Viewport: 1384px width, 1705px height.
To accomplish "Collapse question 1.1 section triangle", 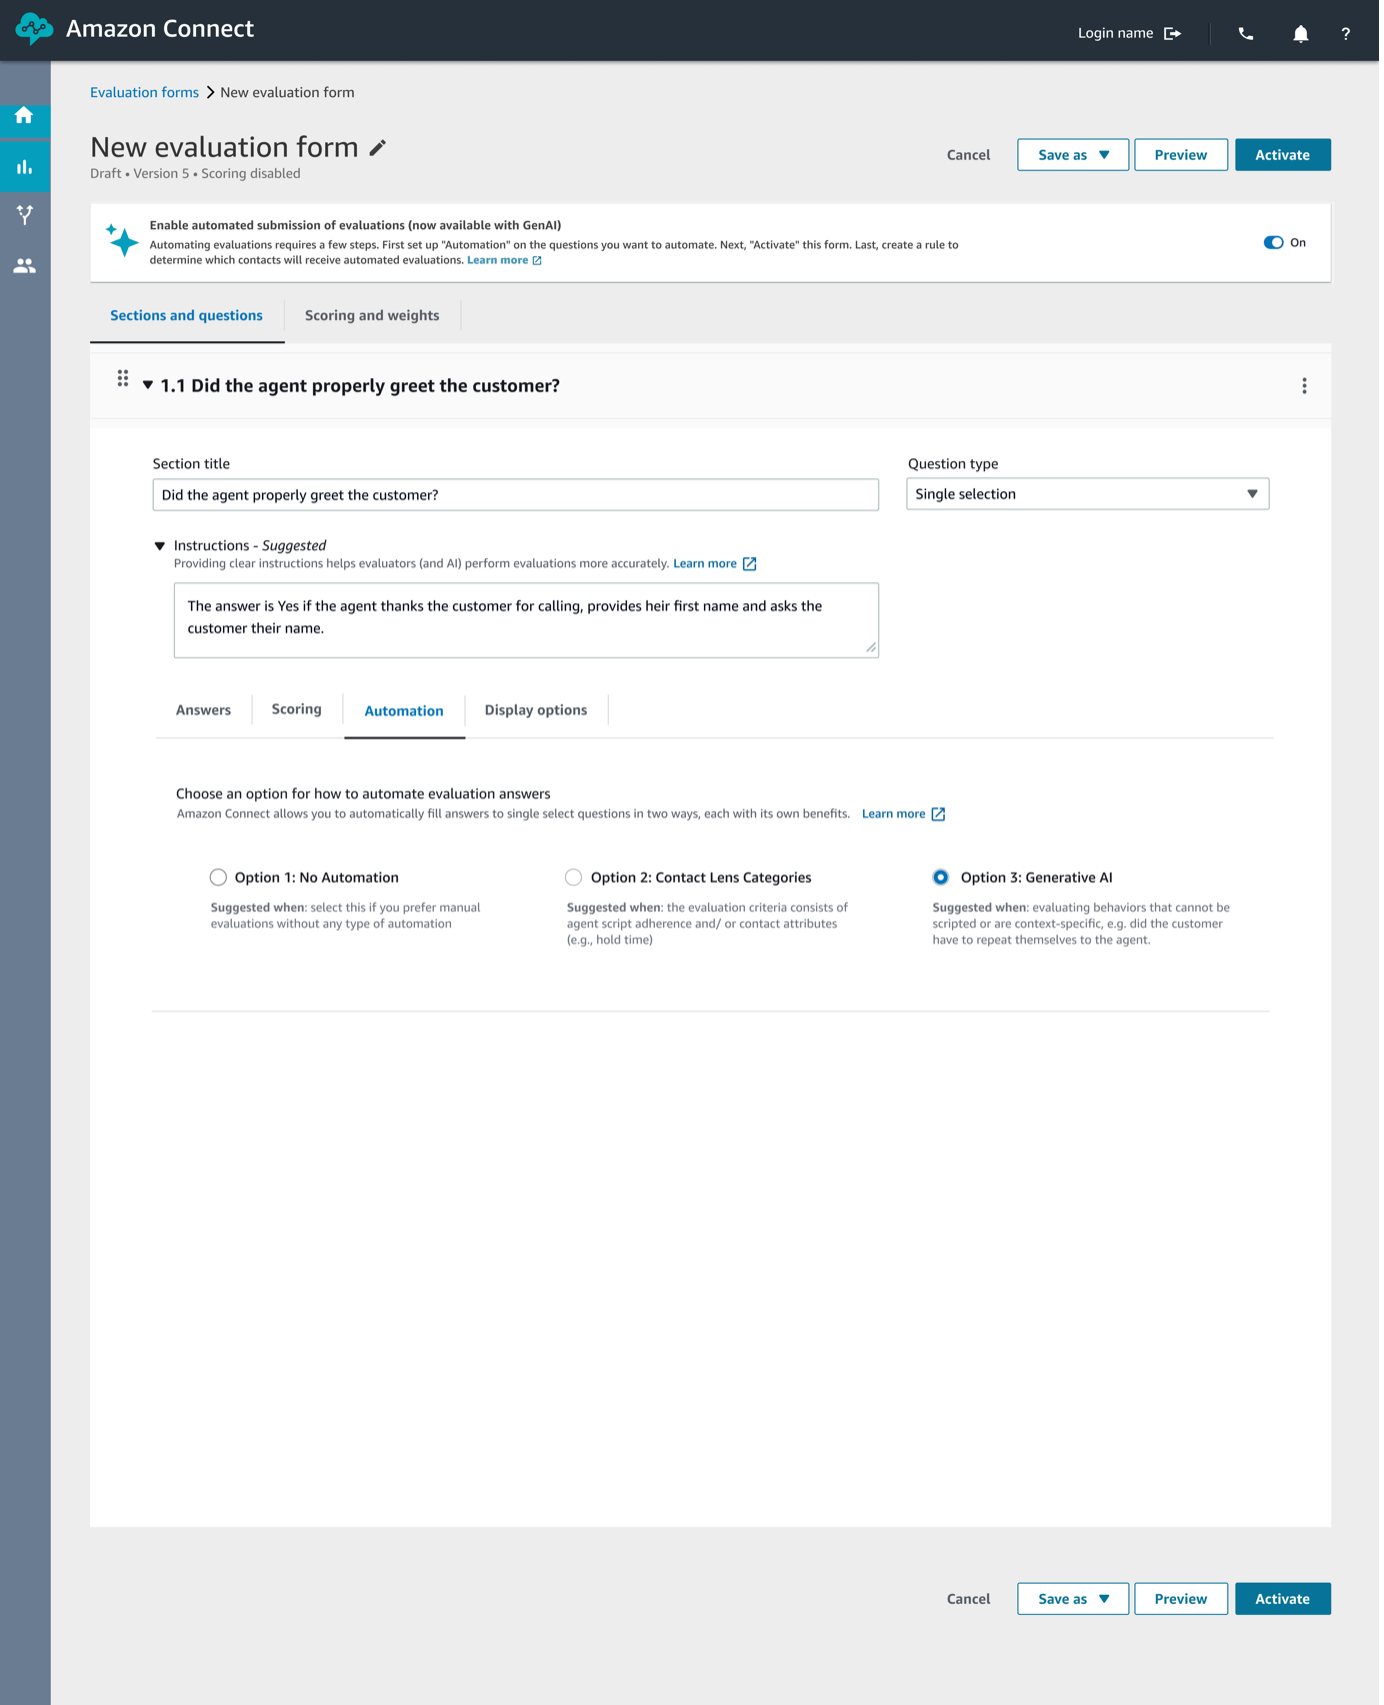I will 148,386.
